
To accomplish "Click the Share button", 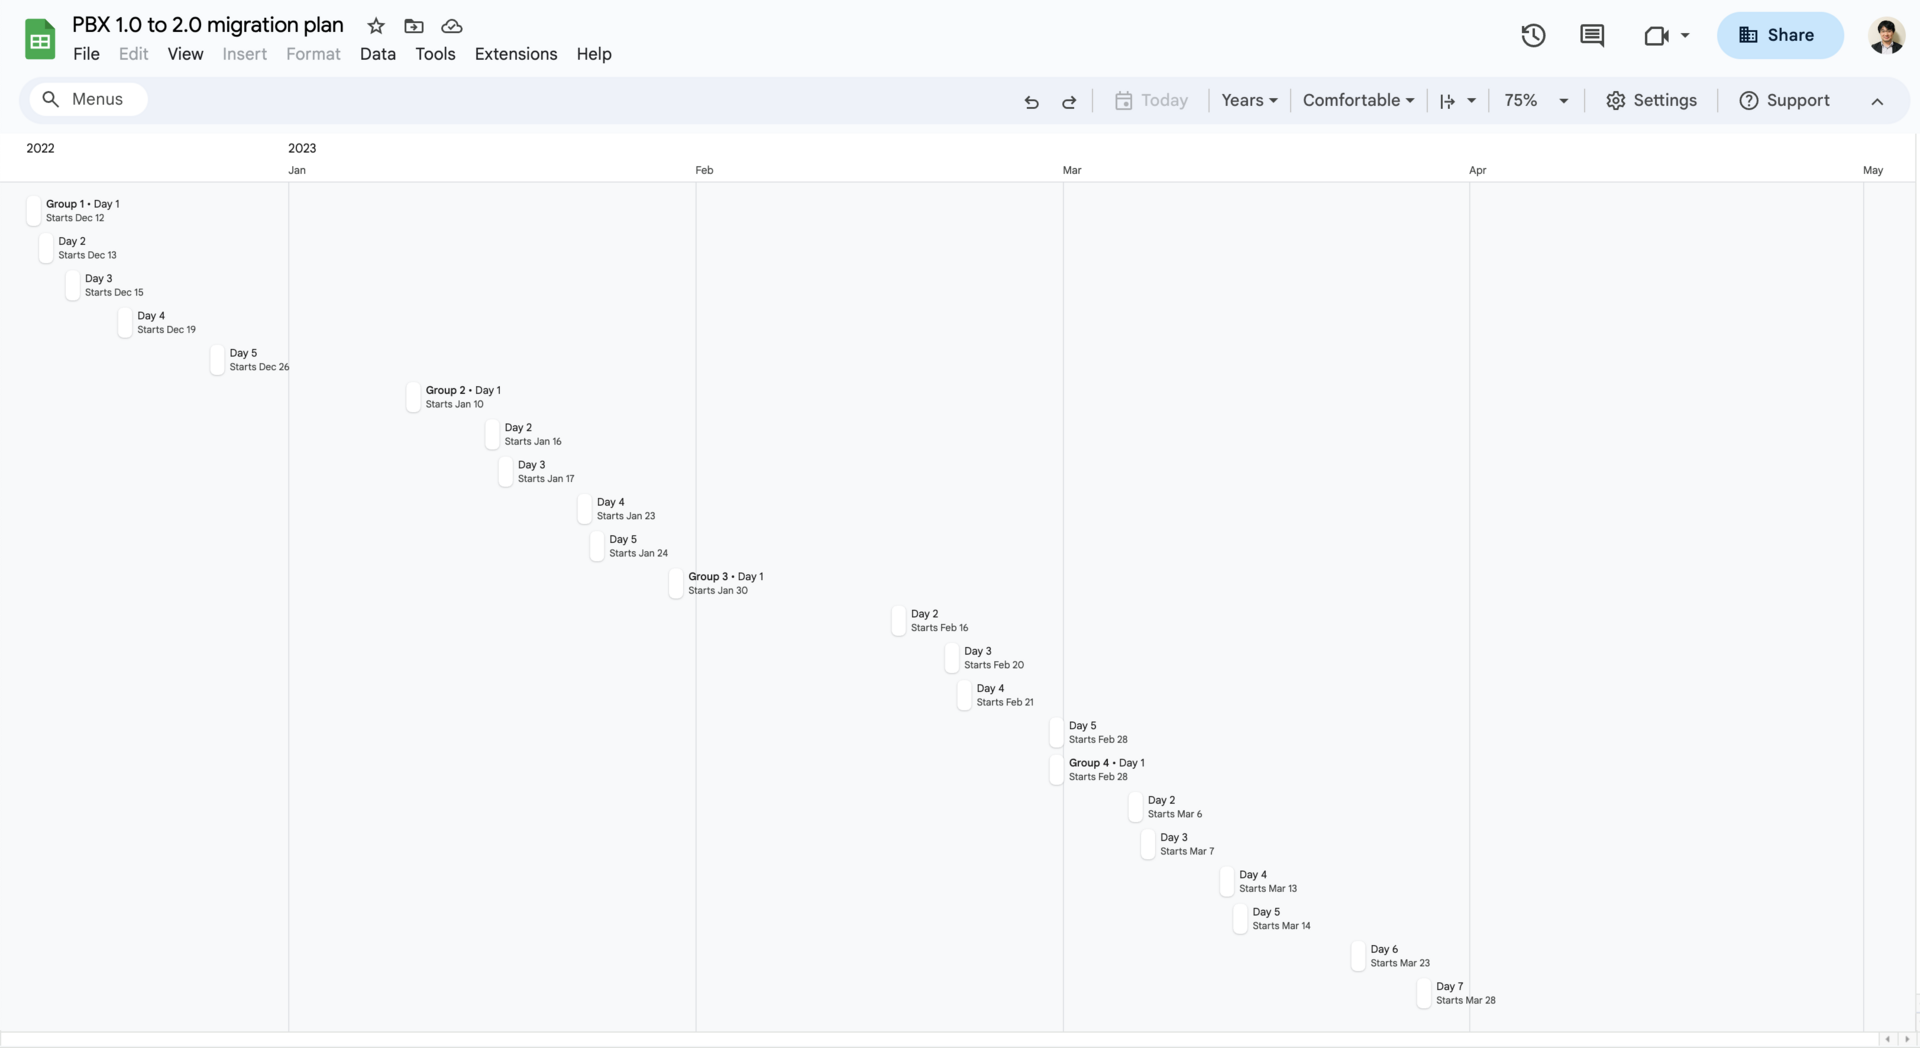I will [1779, 35].
